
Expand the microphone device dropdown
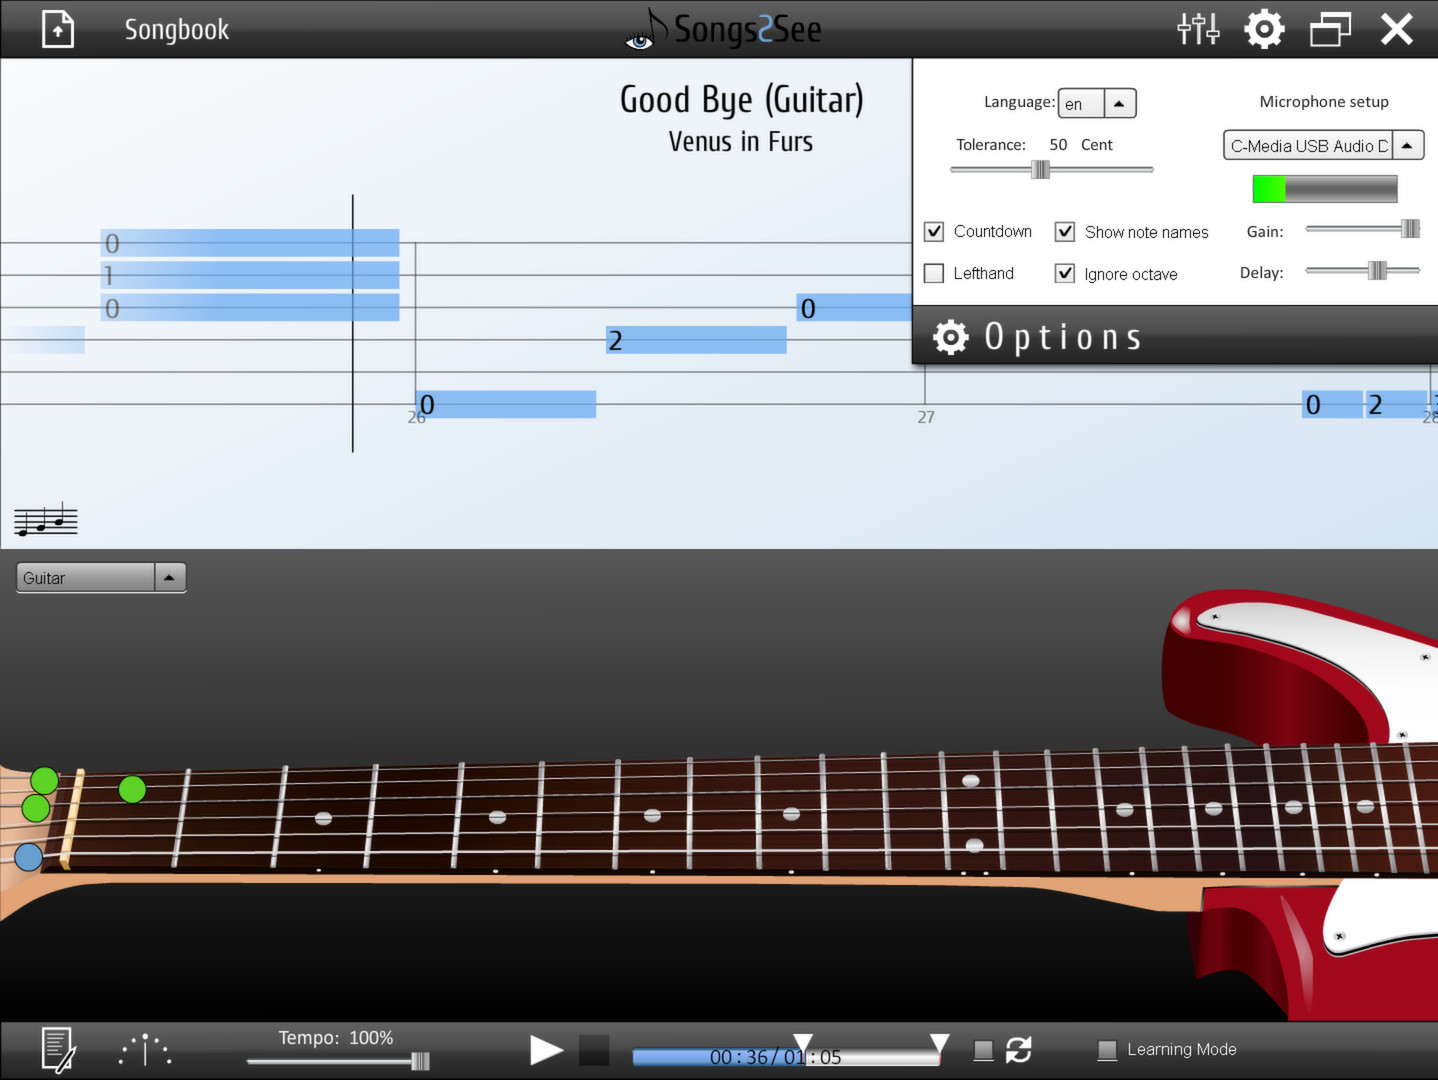1407,145
